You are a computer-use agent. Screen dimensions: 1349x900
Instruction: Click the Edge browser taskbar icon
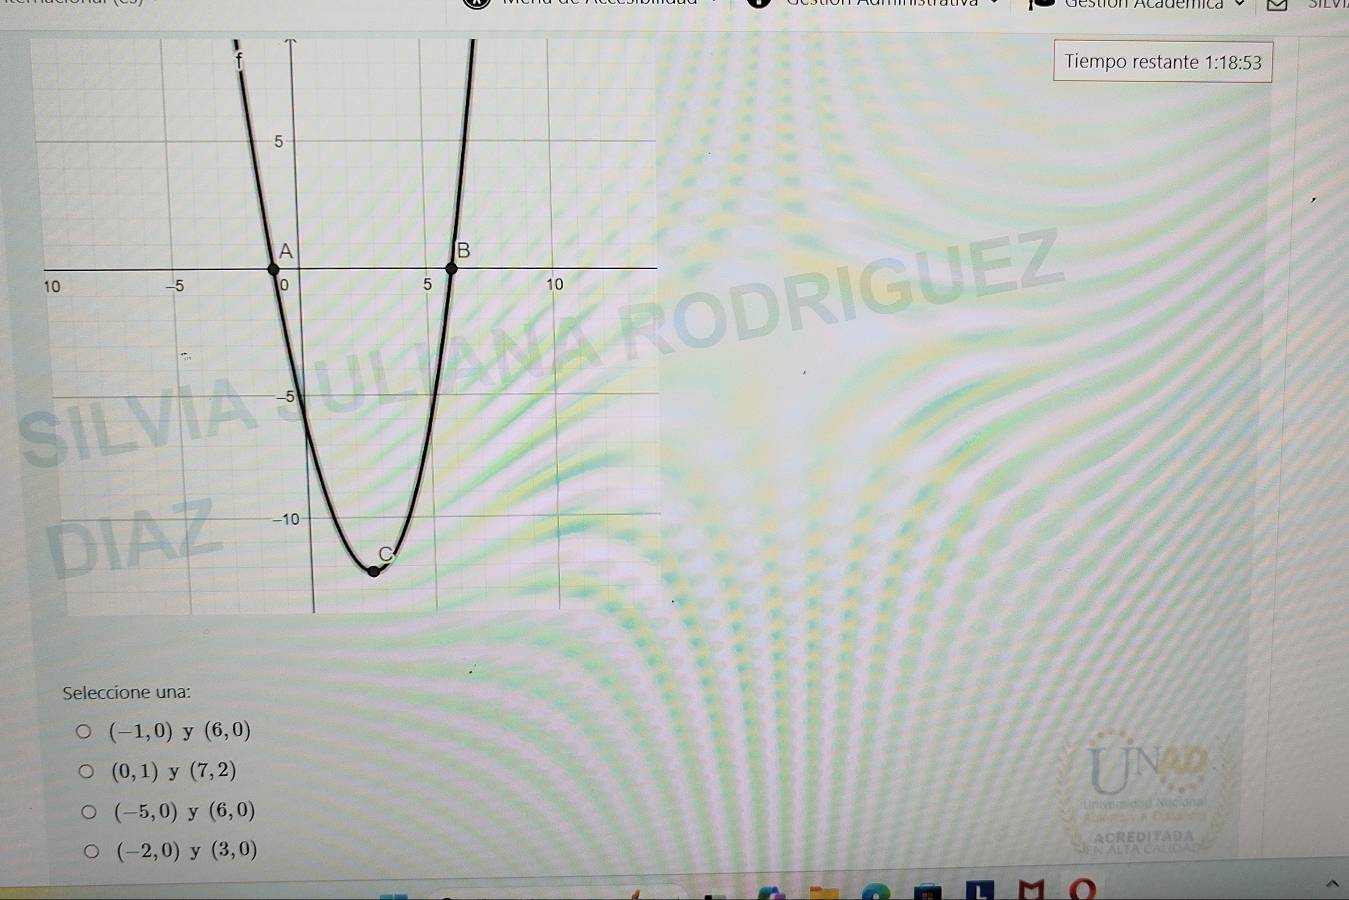pos(875,891)
